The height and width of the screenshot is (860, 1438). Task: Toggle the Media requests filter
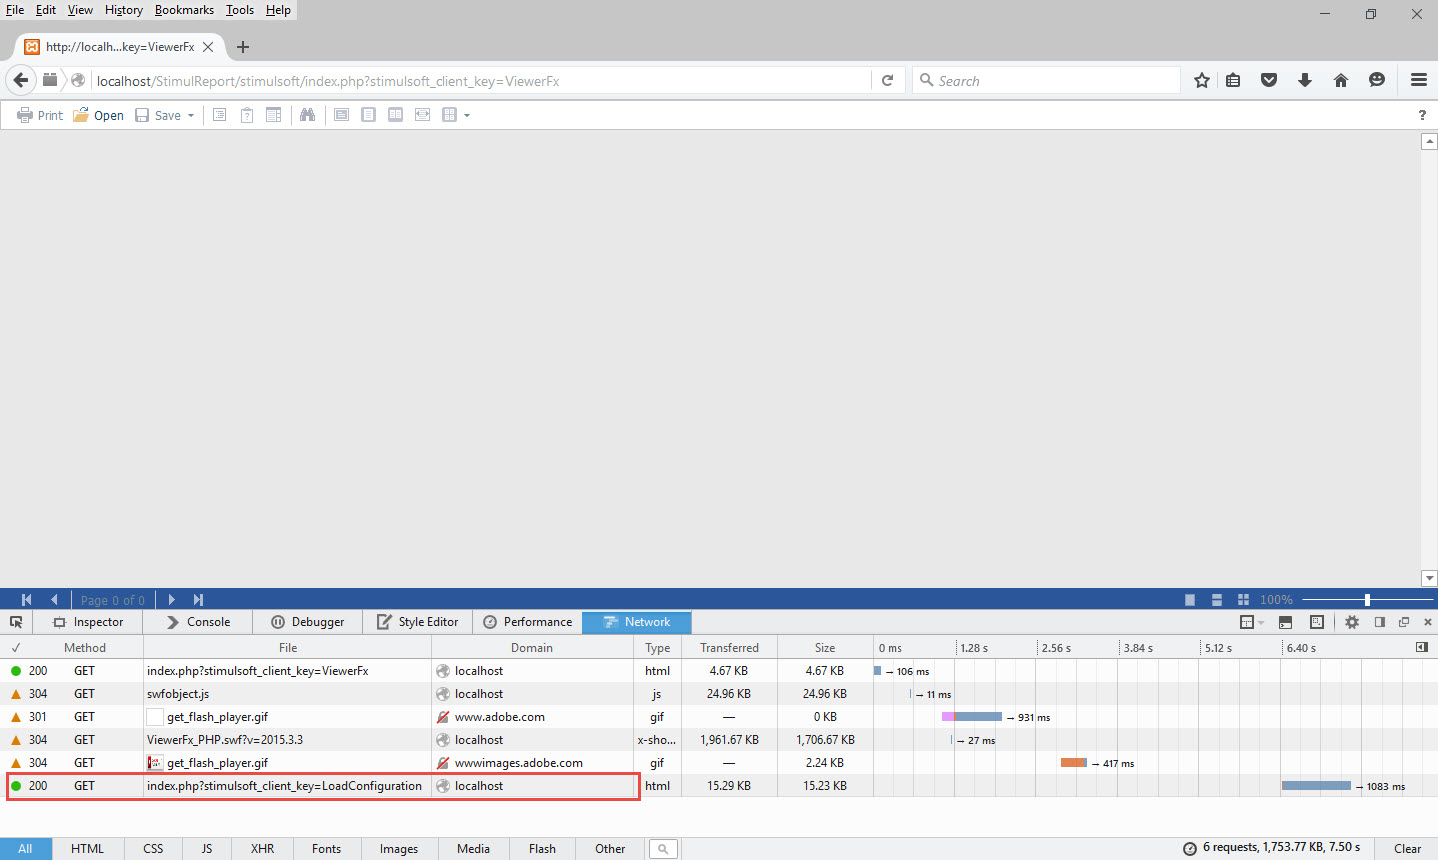(x=474, y=849)
